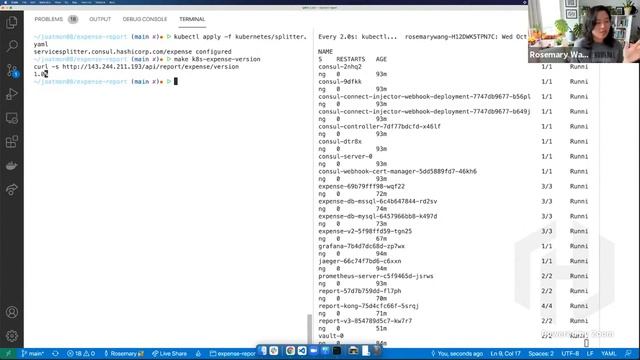This screenshot has height=360, width=640.
Task: Click the remote window indicator in status bar
Action: click(x=8, y=353)
